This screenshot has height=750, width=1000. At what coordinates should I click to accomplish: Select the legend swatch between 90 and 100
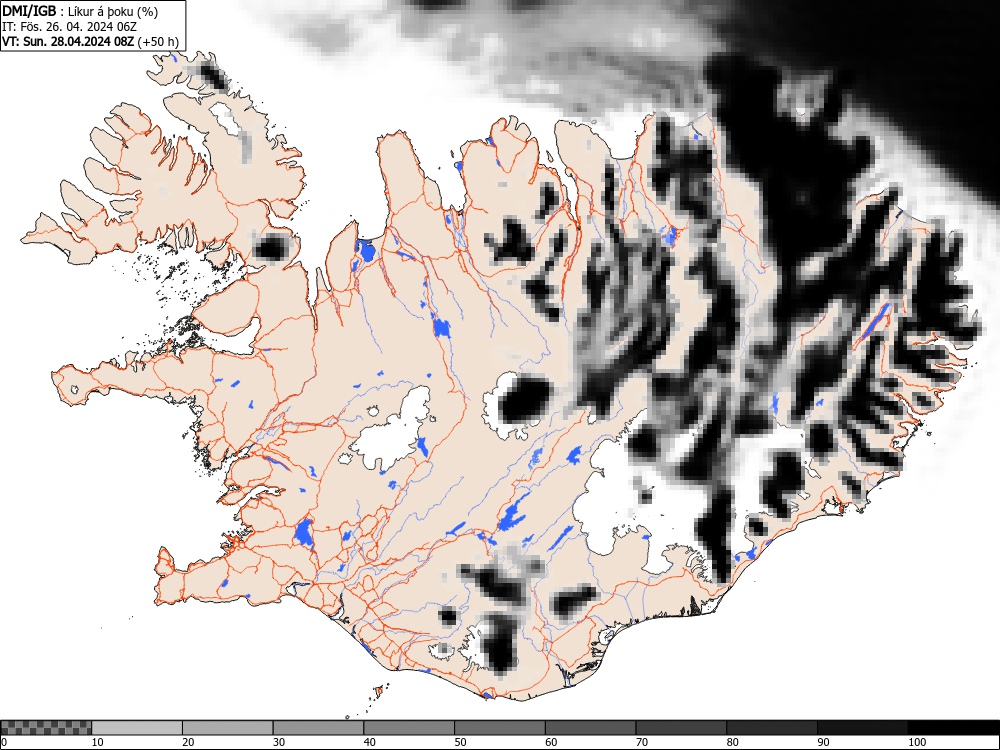point(862,728)
